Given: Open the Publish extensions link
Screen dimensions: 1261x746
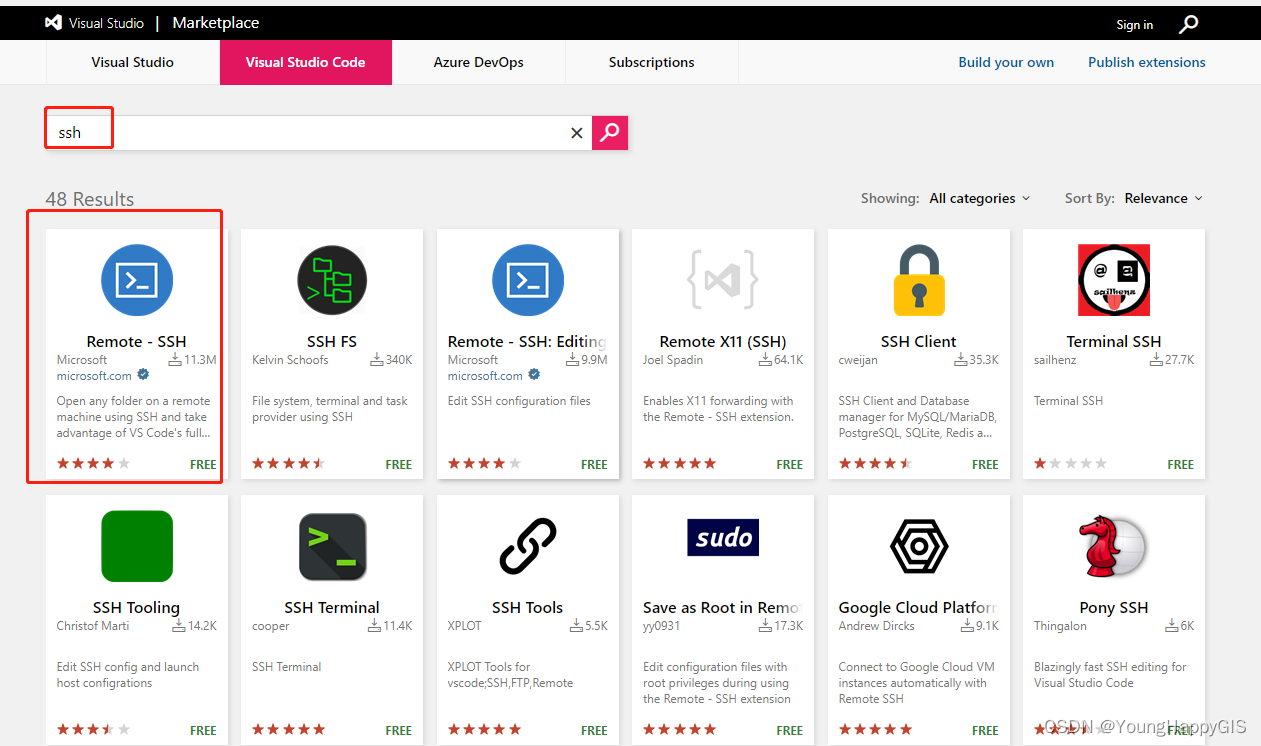Looking at the screenshot, I should click(1147, 62).
